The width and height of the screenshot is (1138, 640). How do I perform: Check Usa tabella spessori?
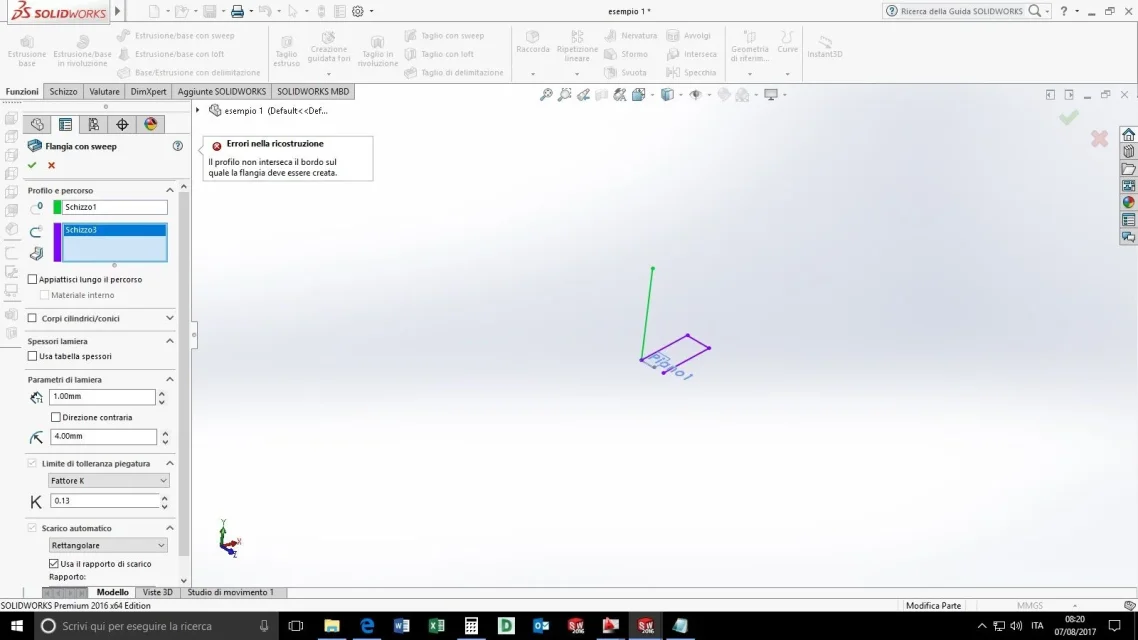pyautogui.click(x=32, y=356)
